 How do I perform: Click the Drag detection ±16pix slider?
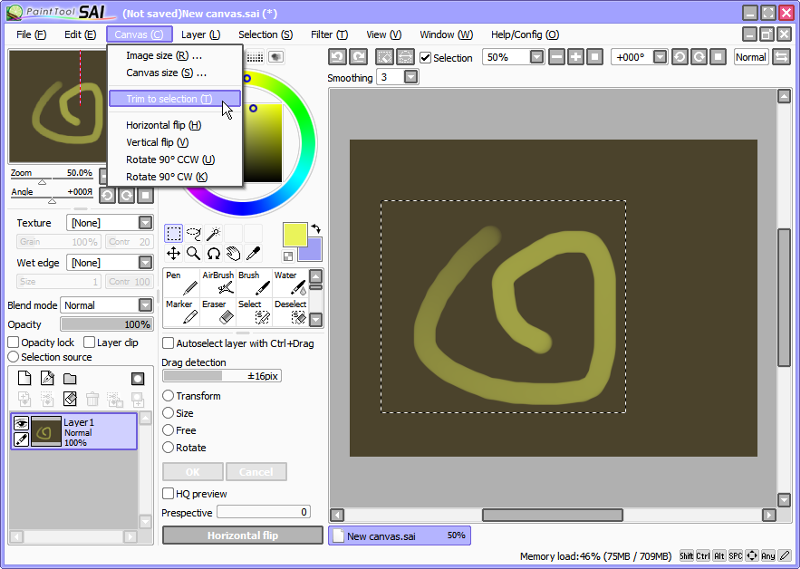point(221,376)
